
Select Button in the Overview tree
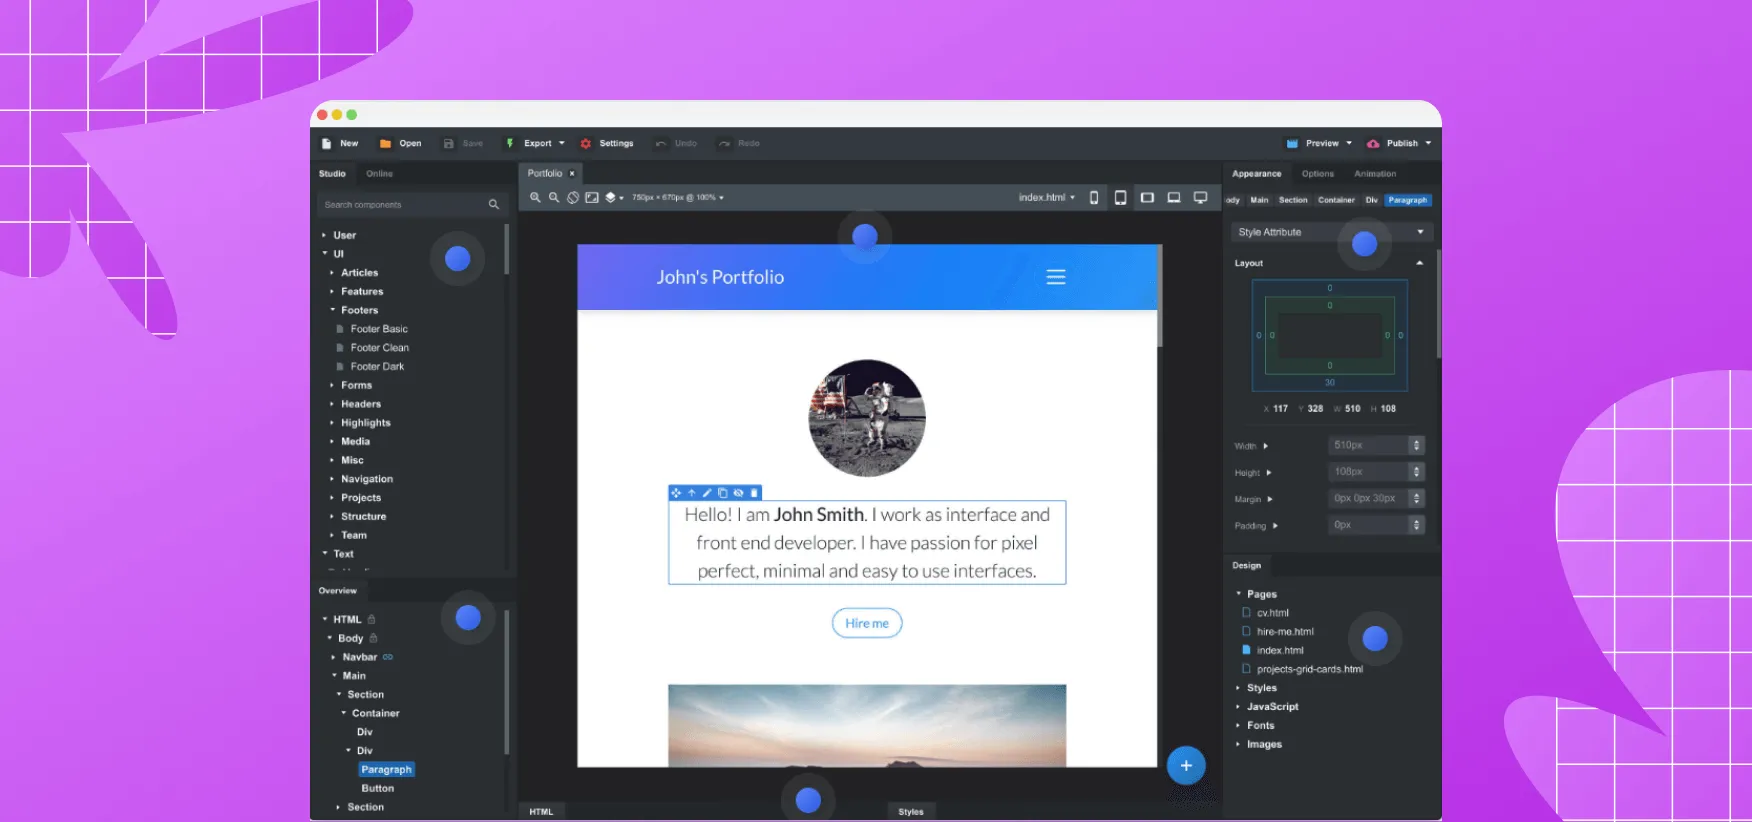pos(378,788)
